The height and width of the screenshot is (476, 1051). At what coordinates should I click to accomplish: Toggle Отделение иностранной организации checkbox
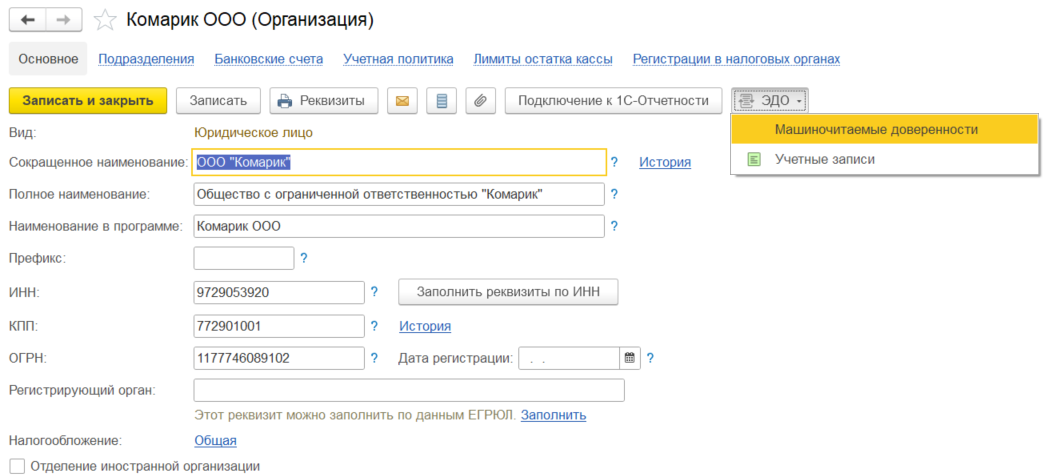pyautogui.click(x=18, y=465)
